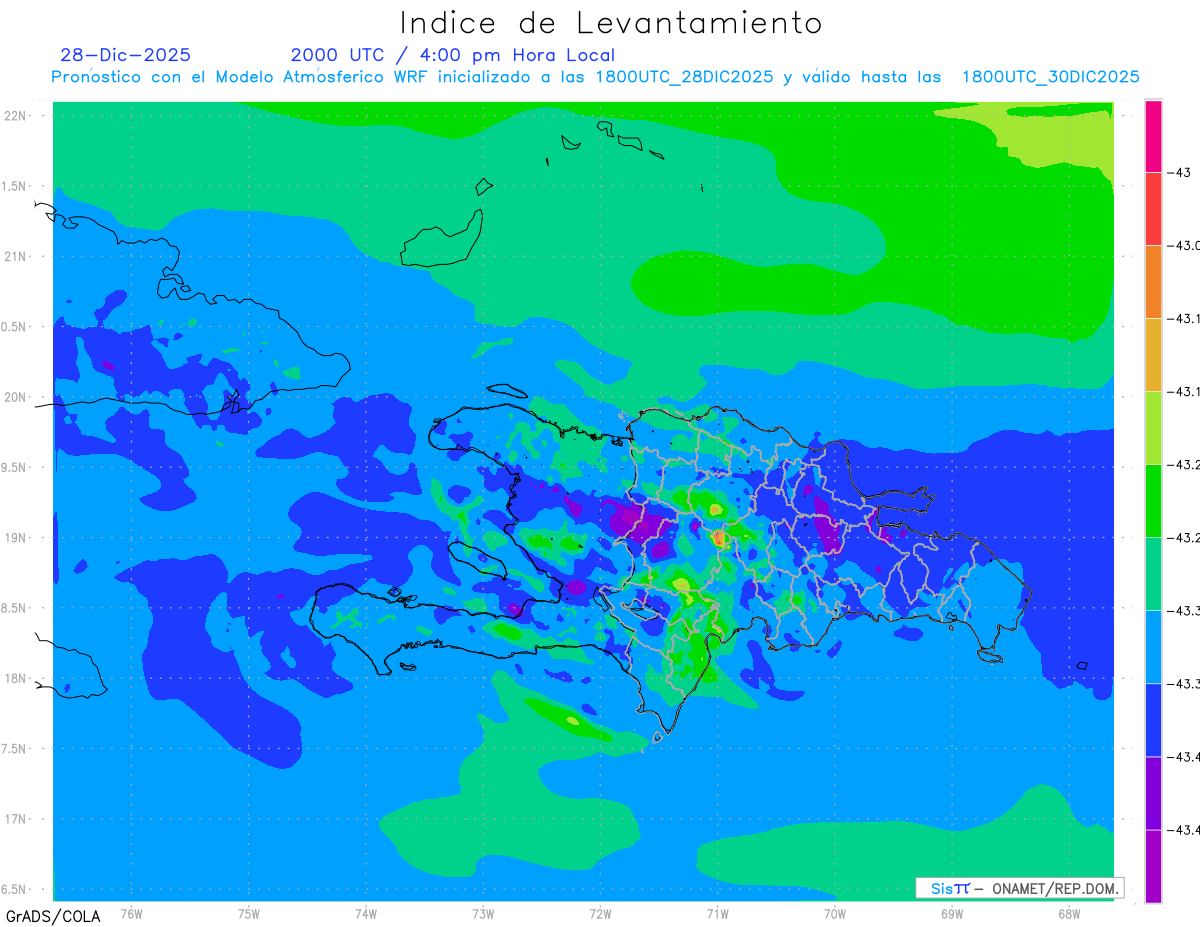Click the '7.5N' latitude label

pos(15,750)
